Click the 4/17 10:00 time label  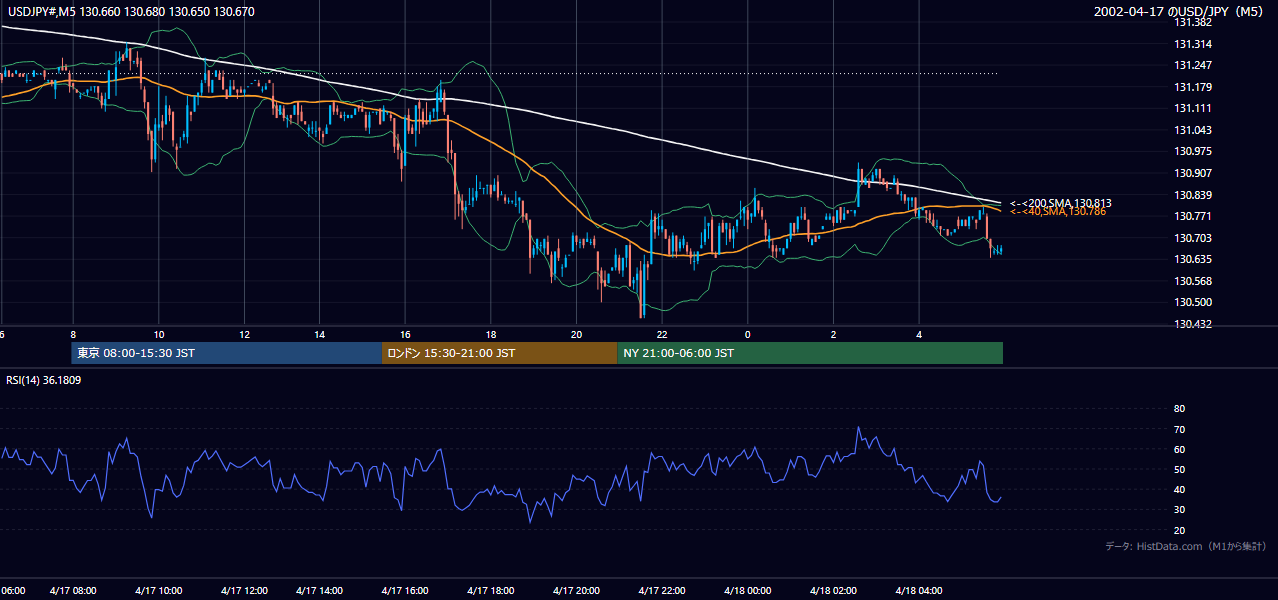(158, 591)
